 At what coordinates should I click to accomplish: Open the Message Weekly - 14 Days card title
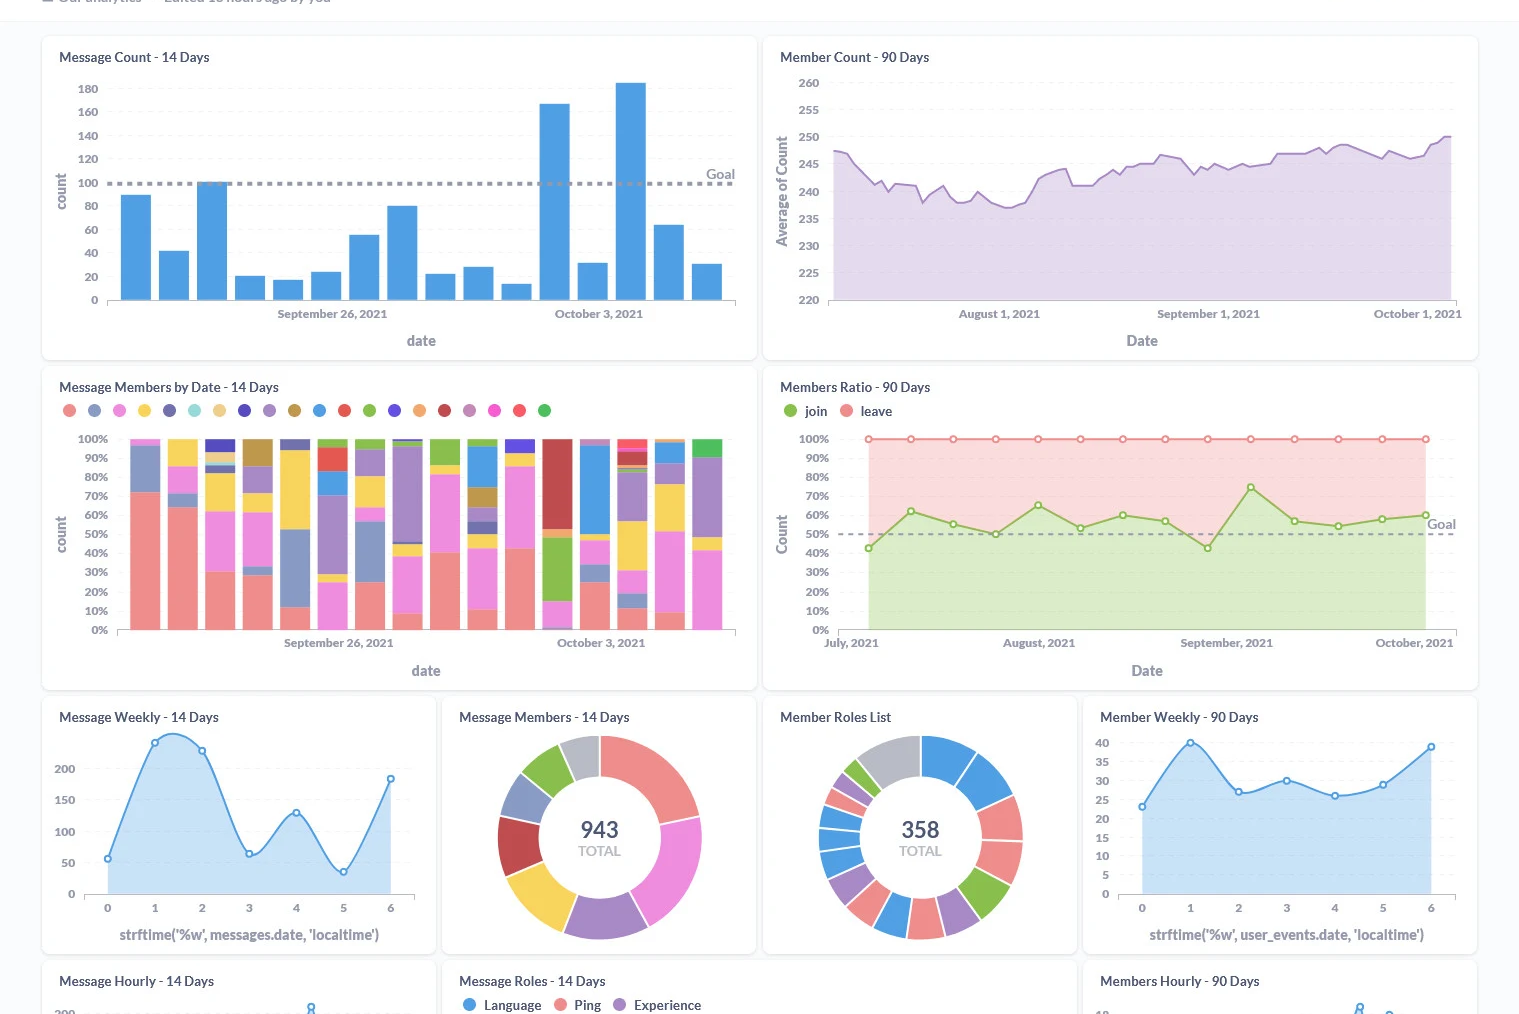139,717
